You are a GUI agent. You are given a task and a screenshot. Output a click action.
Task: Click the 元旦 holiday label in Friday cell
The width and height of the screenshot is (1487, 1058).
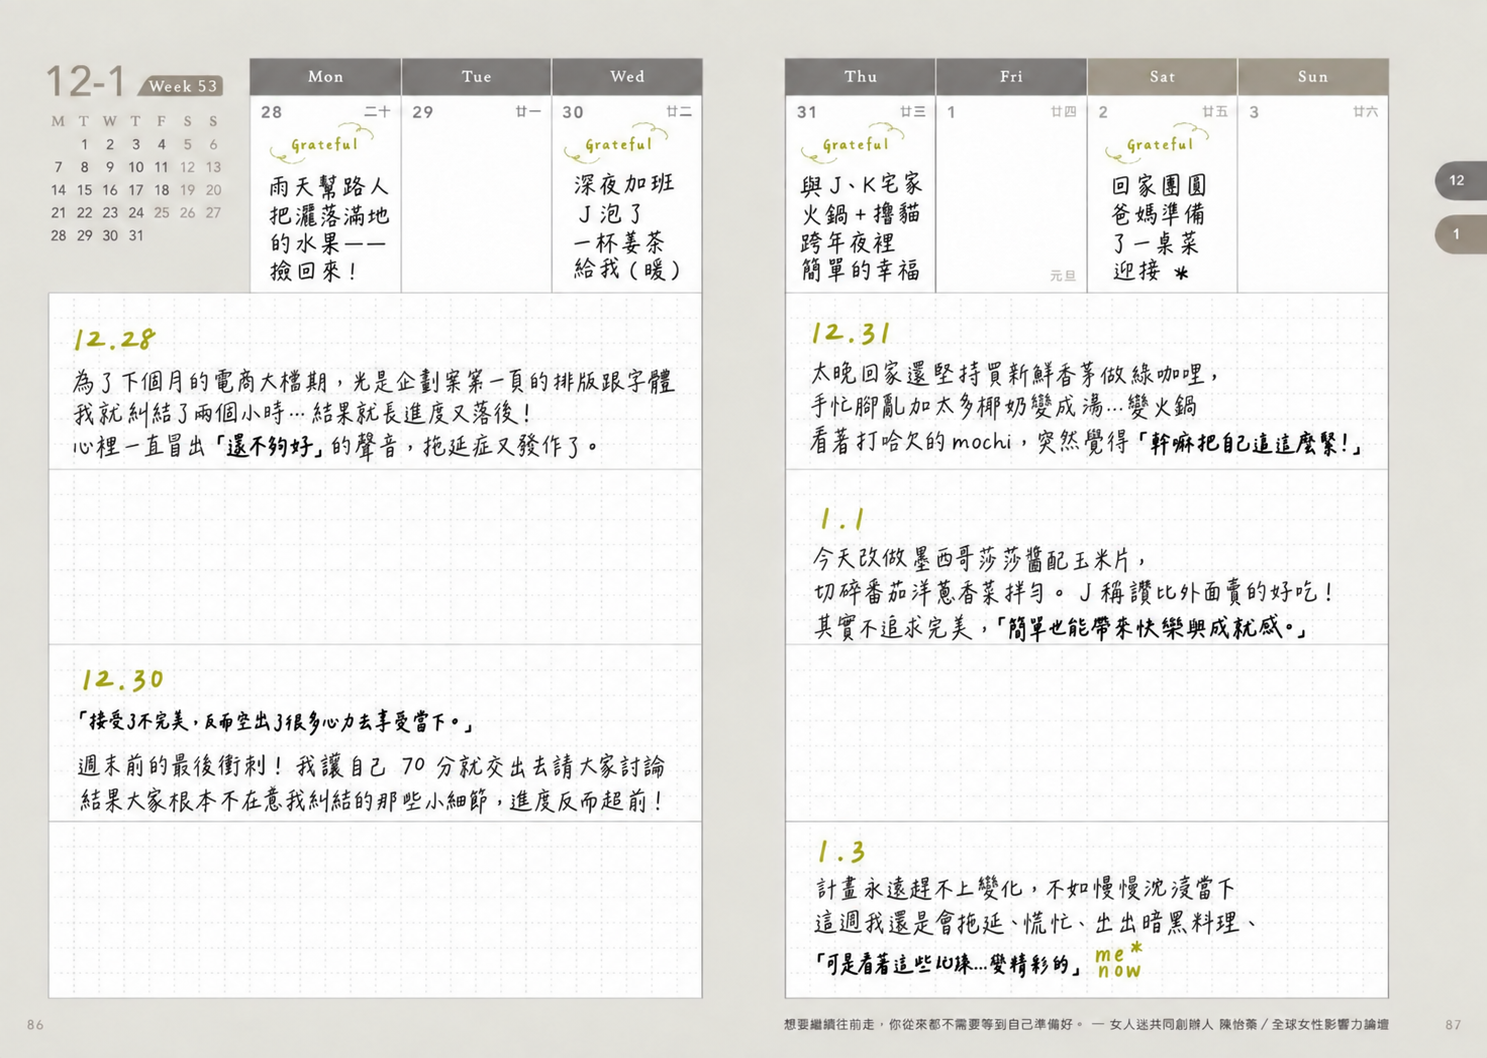pyautogui.click(x=1063, y=276)
